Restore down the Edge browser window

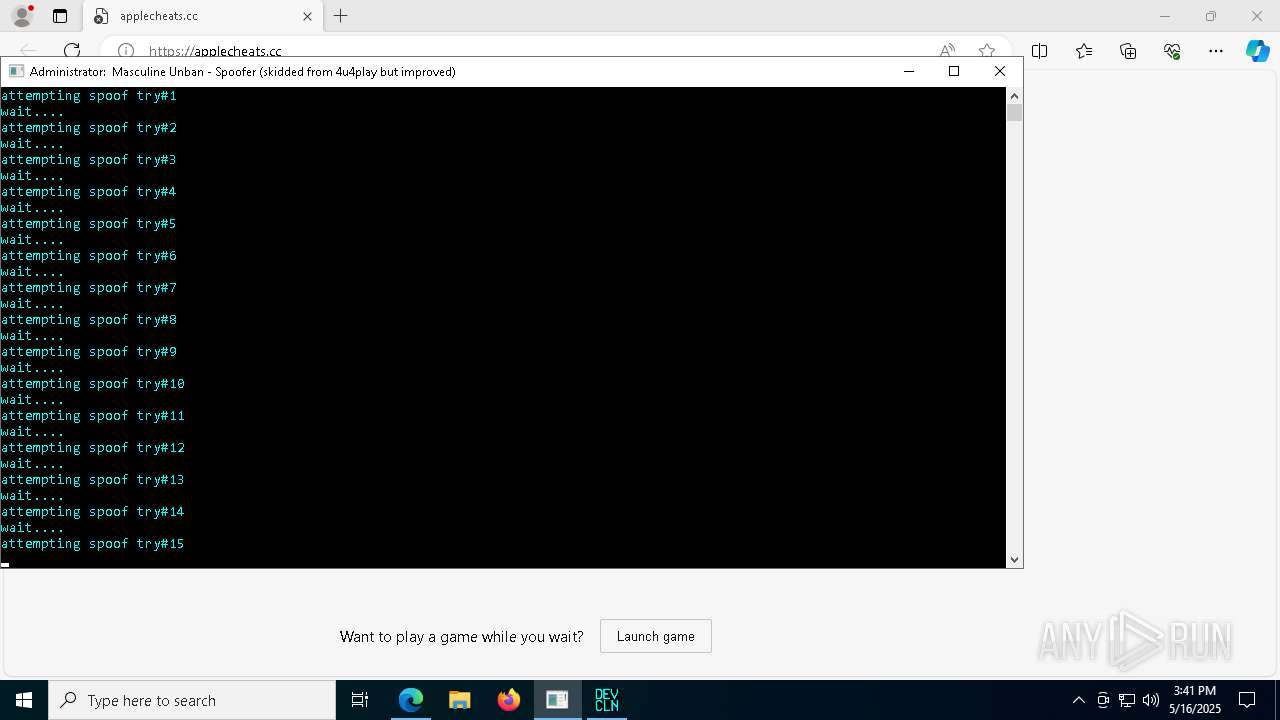1211,16
